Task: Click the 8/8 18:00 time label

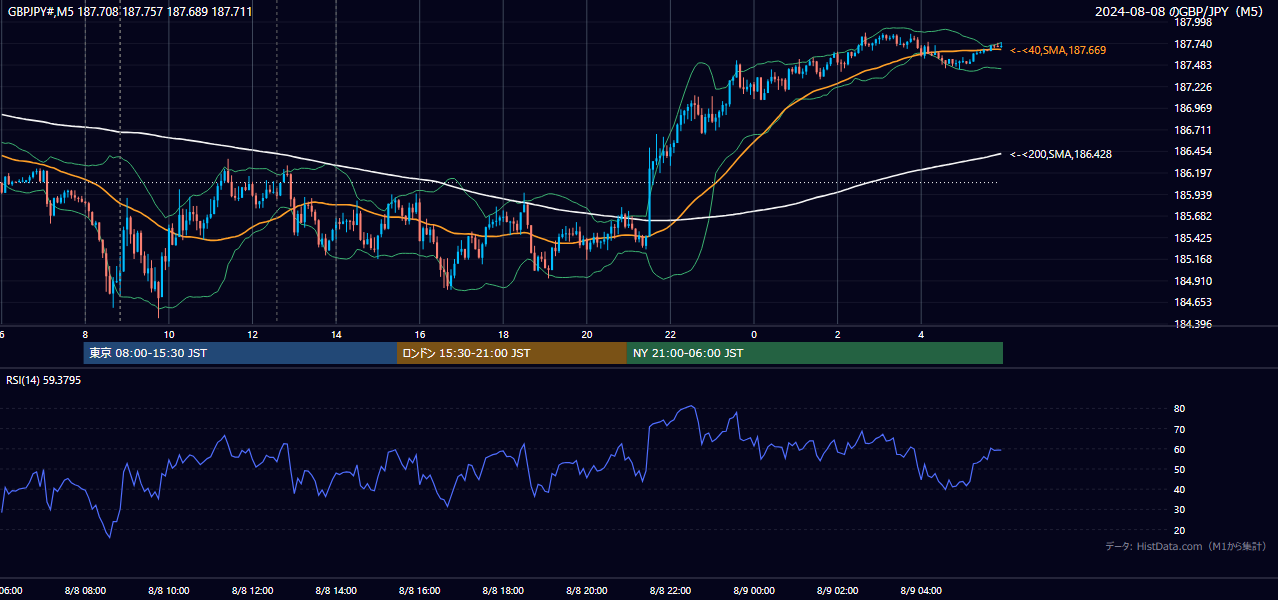Action: 503,591
